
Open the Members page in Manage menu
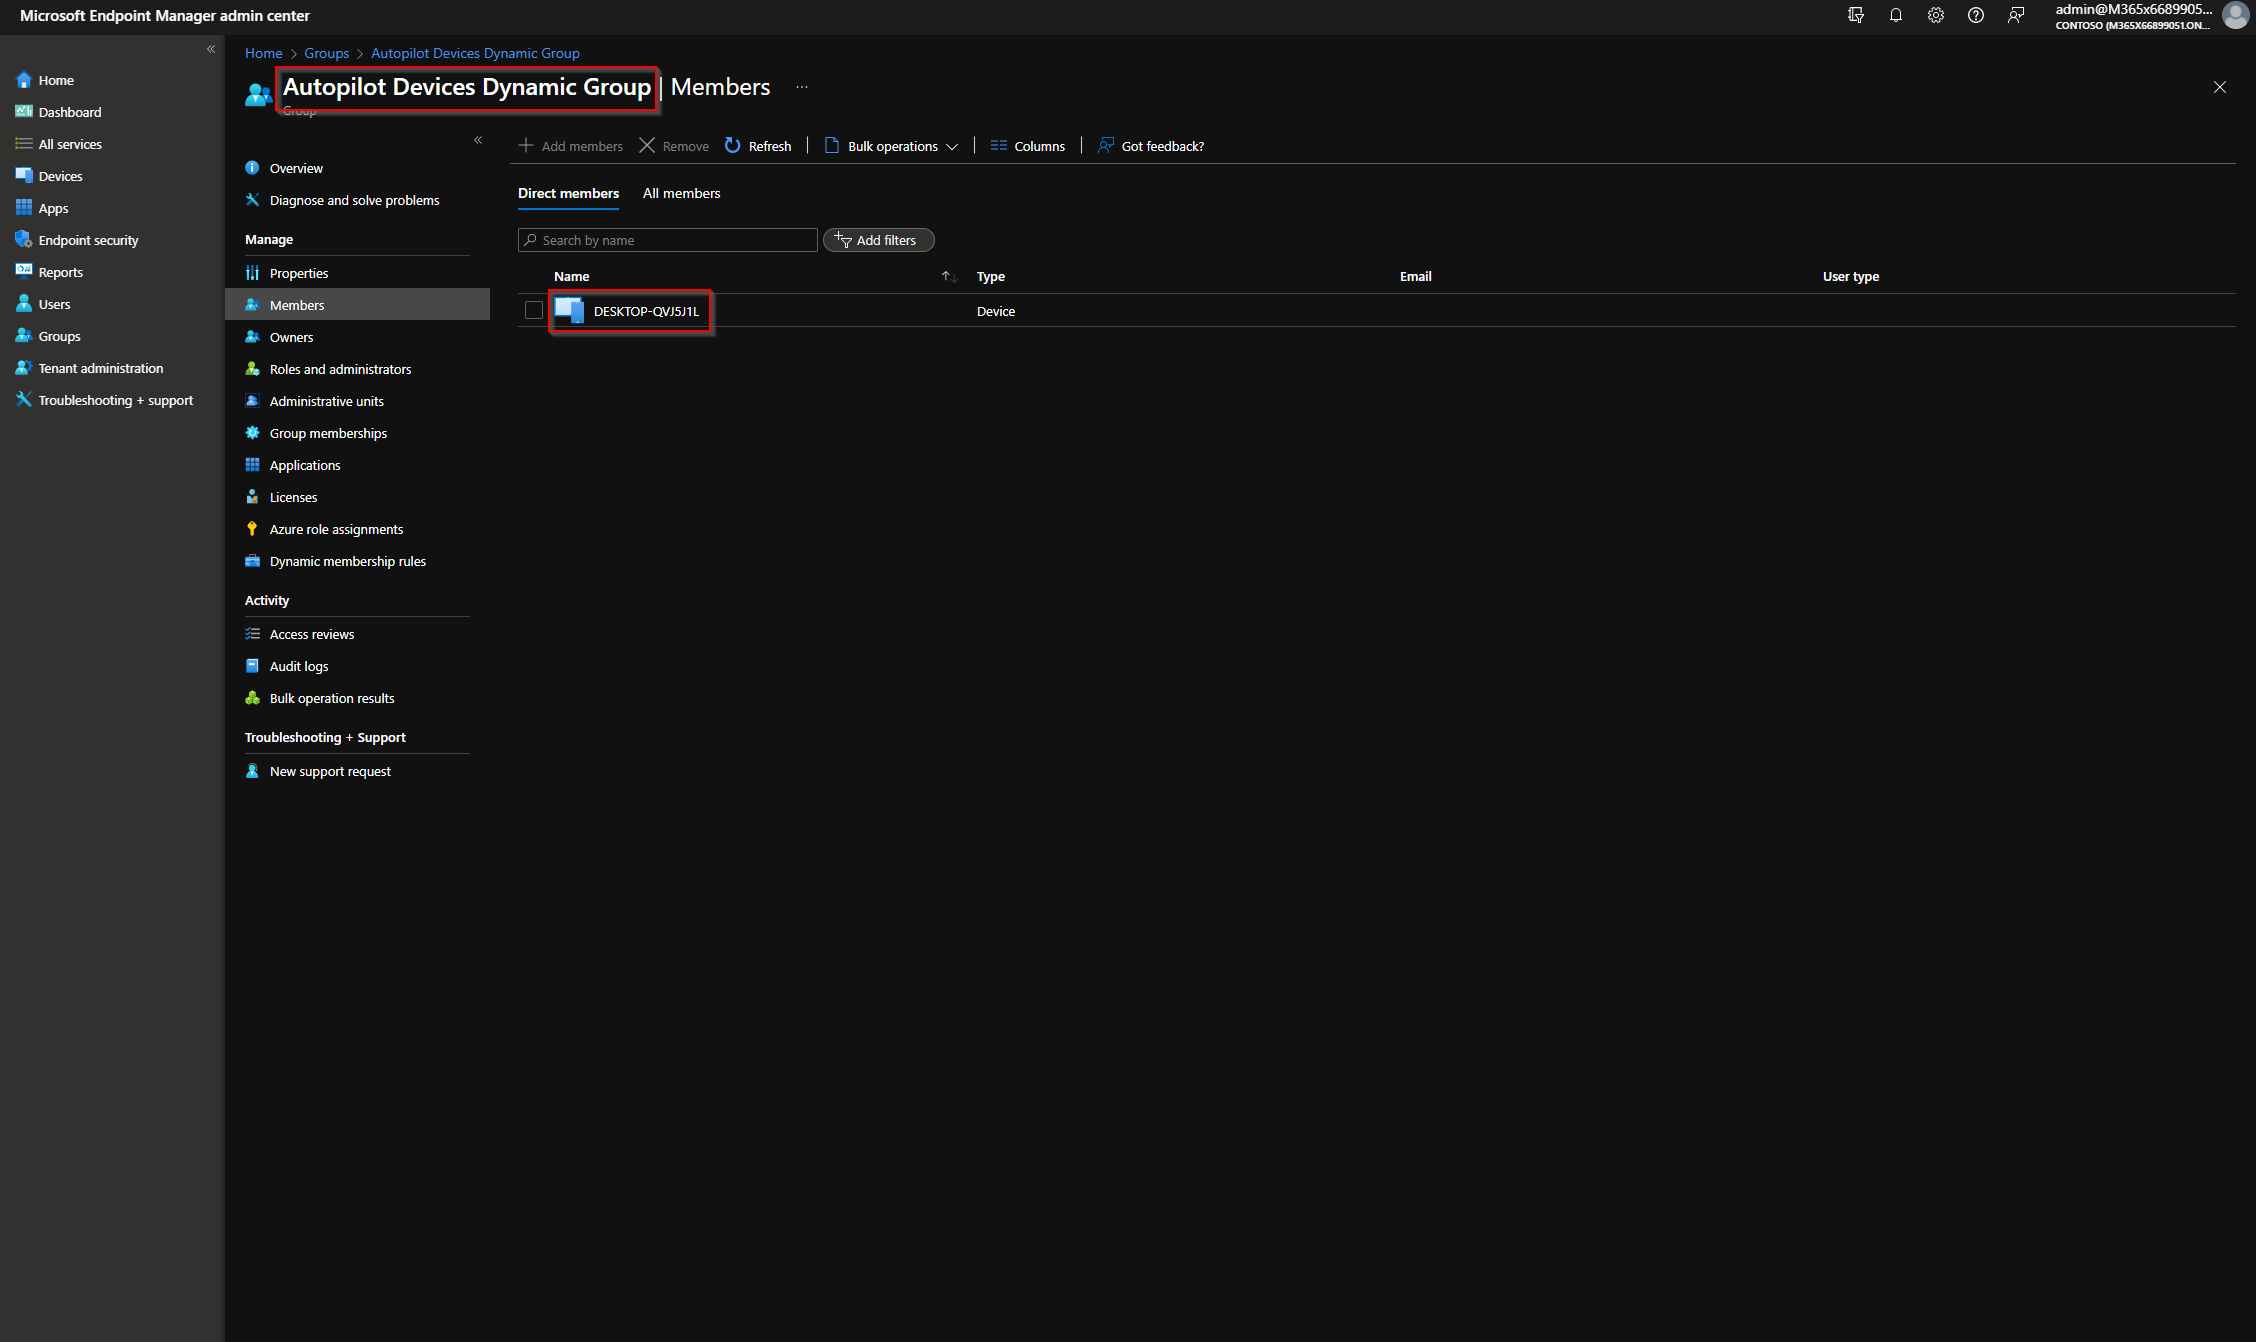(296, 305)
